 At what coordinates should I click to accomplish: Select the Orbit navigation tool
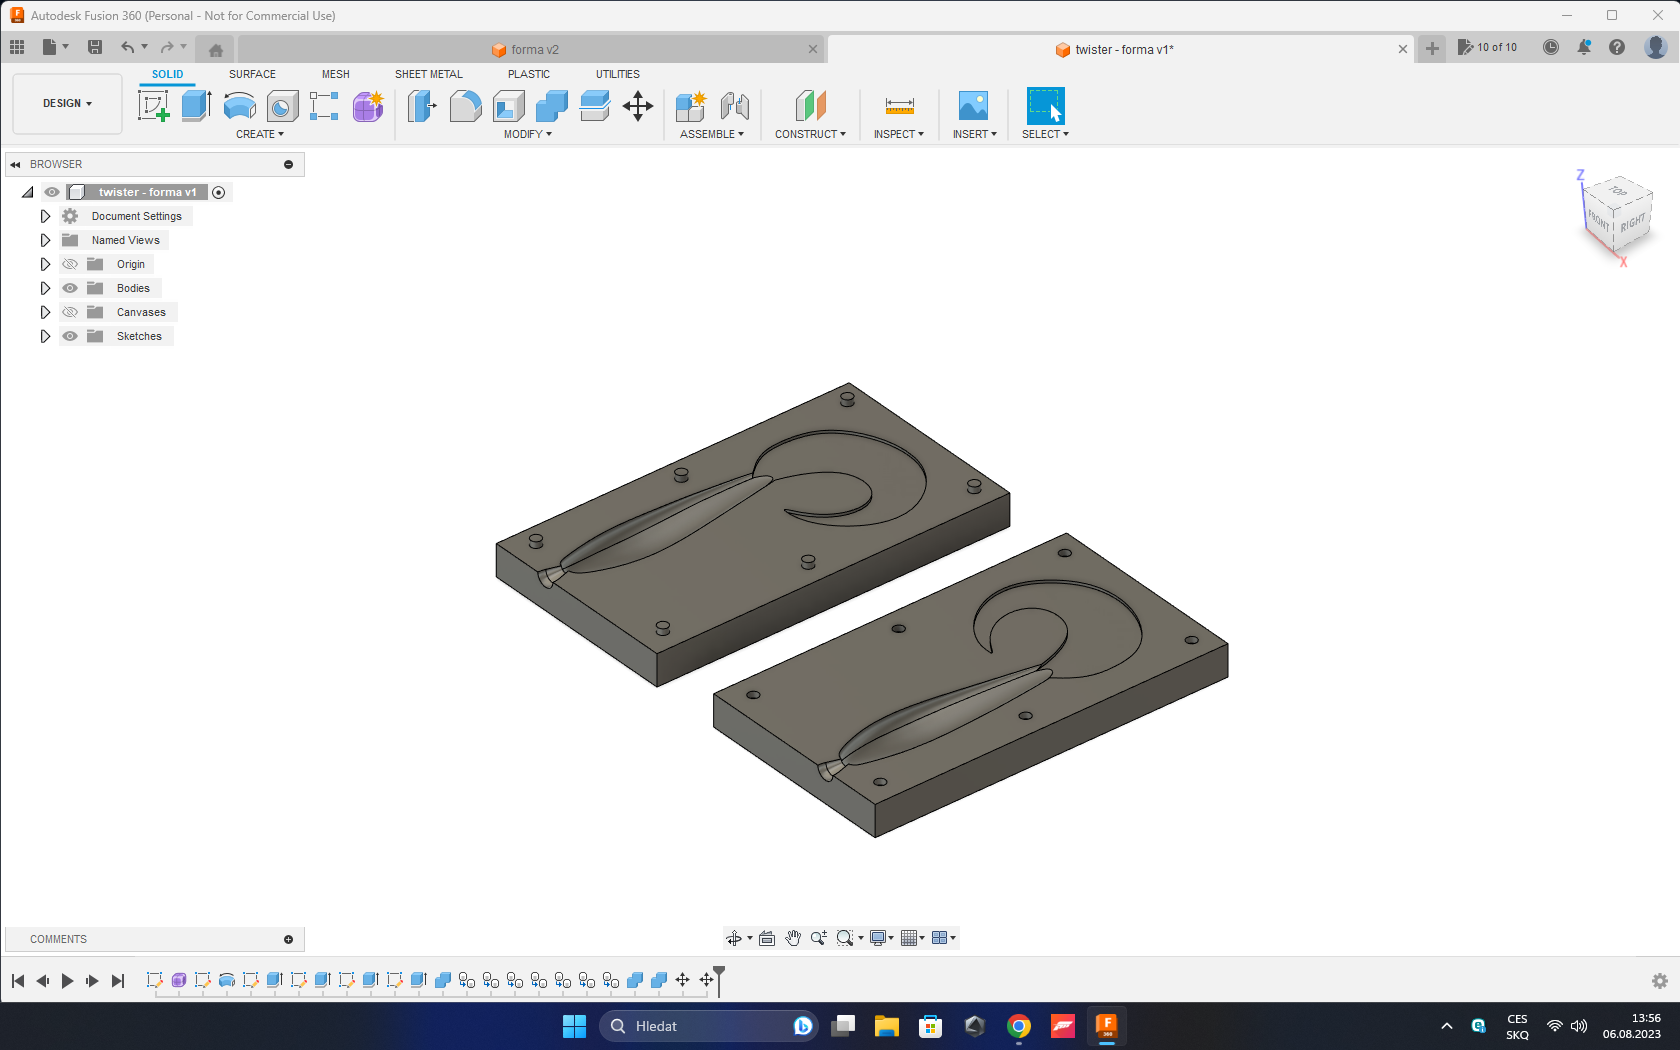(734, 938)
